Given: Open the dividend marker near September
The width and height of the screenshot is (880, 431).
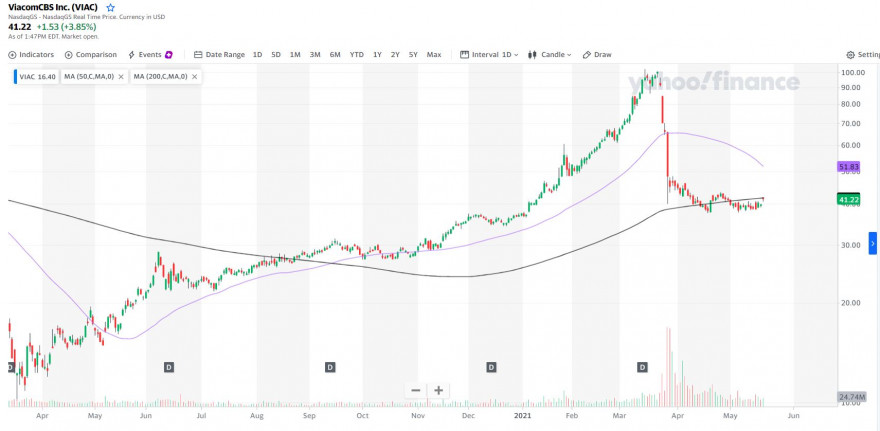Looking at the screenshot, I should [330, 367].
